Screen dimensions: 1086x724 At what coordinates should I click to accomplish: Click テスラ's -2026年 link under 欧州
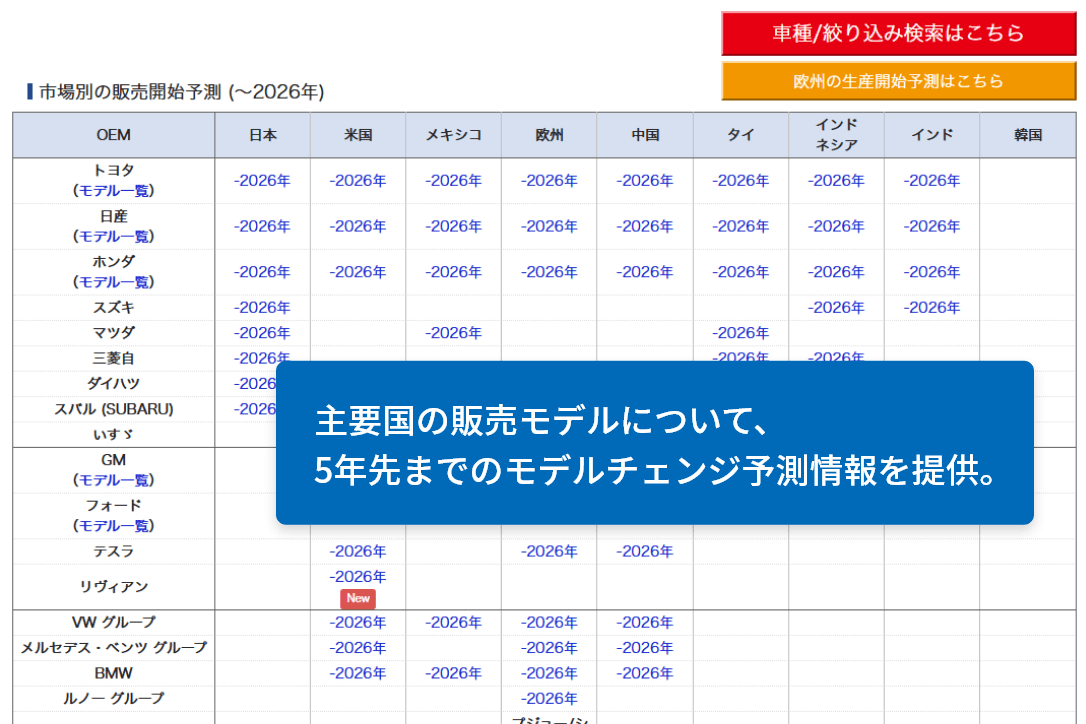[x=549, y=551]
